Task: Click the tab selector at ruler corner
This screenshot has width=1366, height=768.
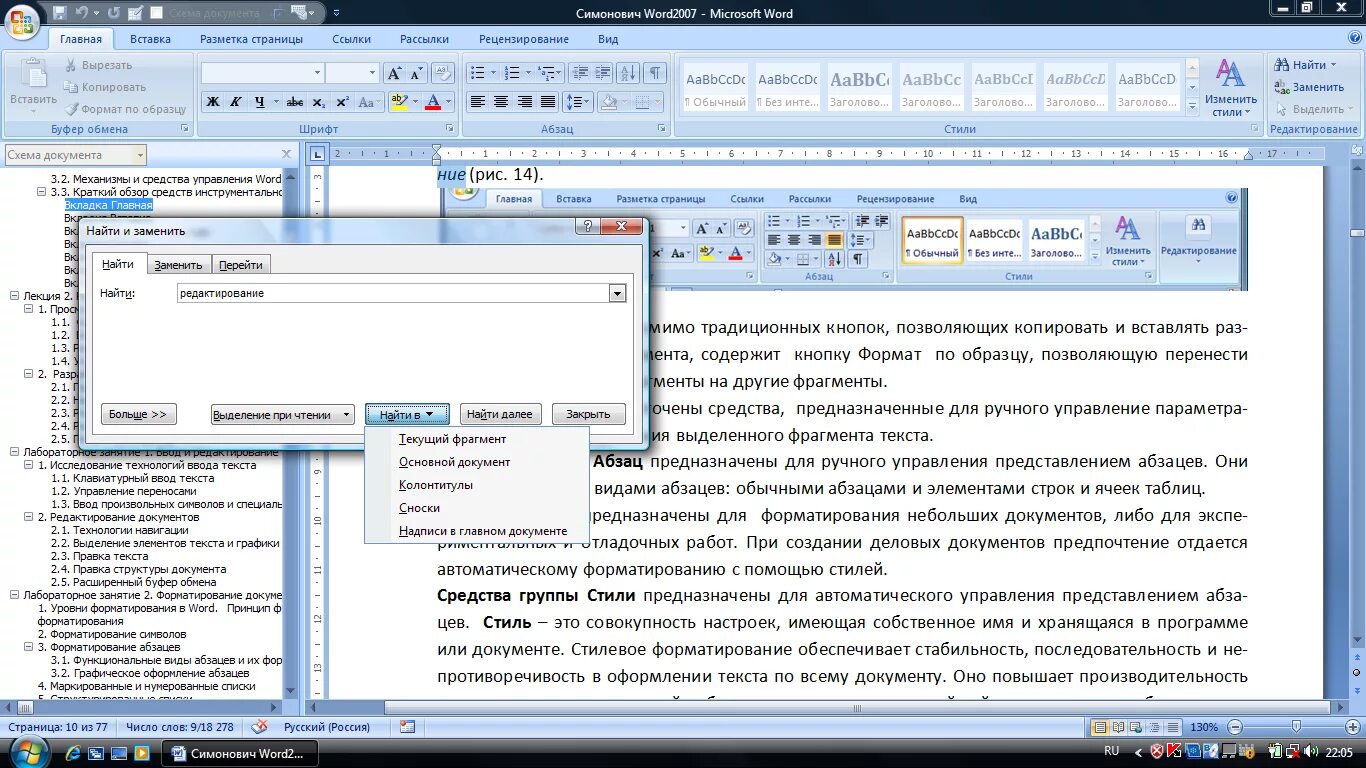Action: pos(317,154)
